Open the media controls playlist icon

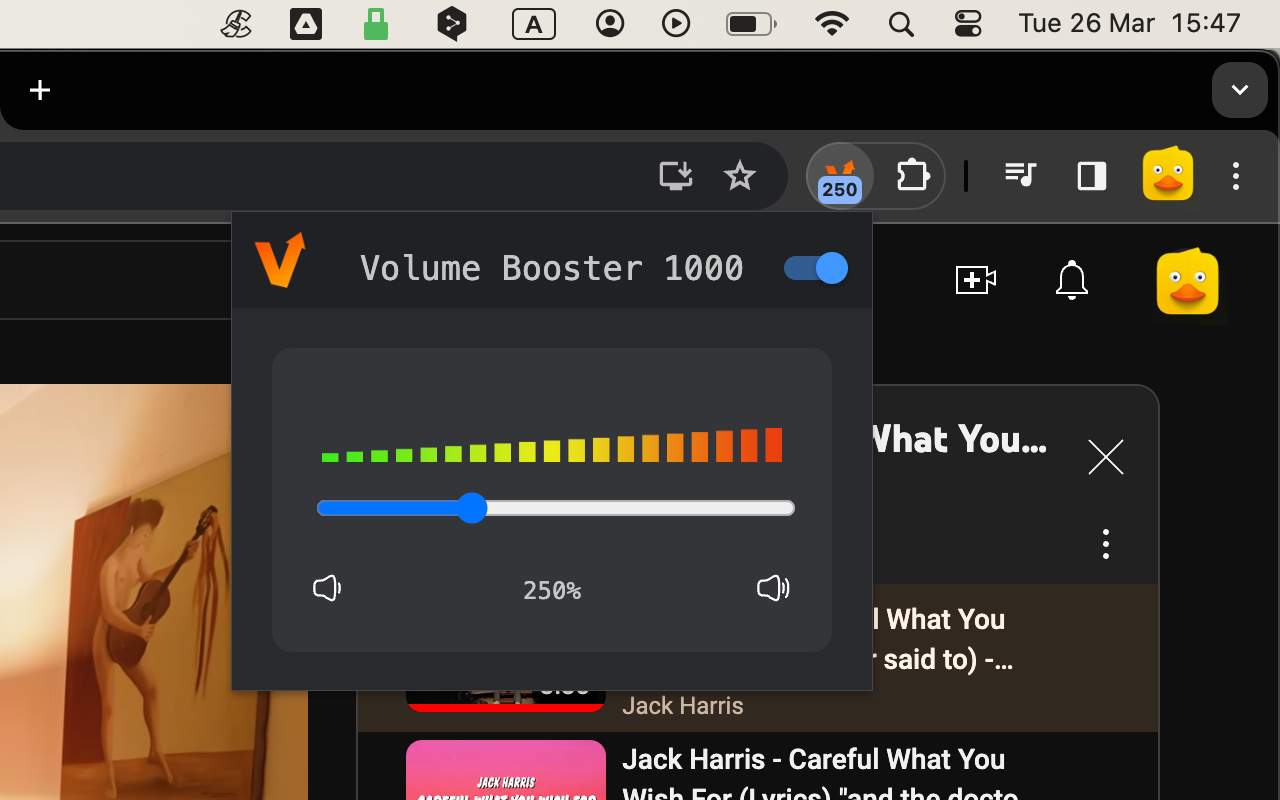pyautogui.click(x=1020, y=176)
